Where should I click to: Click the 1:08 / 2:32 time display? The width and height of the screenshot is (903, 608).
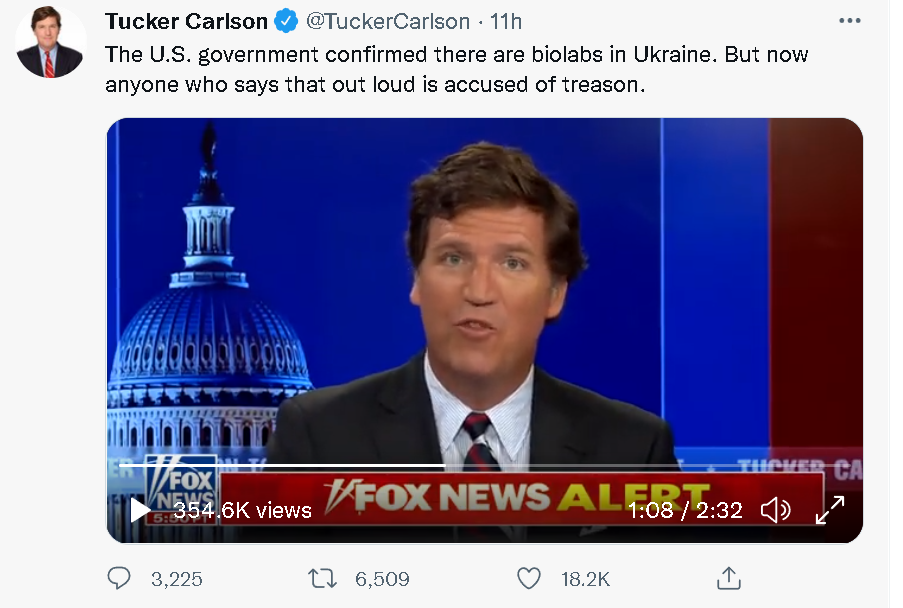[x=685, y=510]
